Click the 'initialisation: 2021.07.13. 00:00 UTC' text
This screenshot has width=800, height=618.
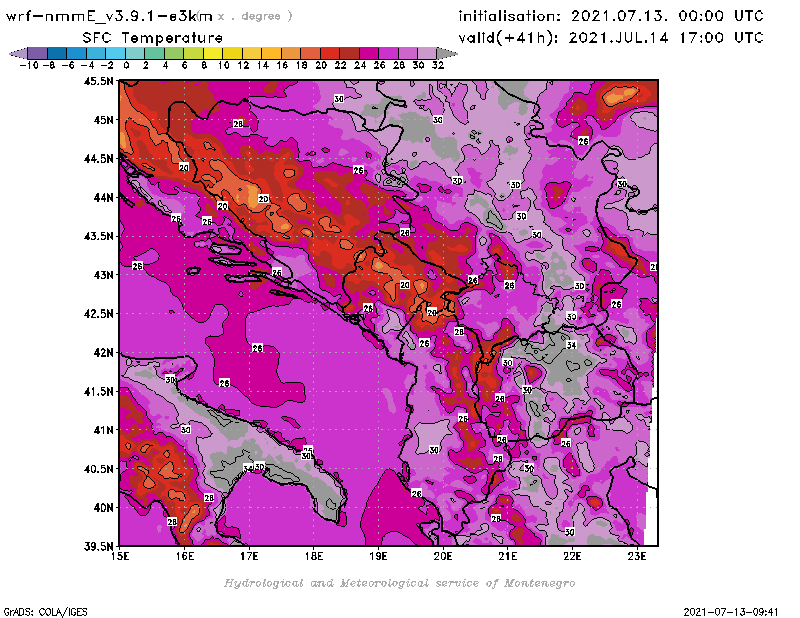[x=611, y=16]
